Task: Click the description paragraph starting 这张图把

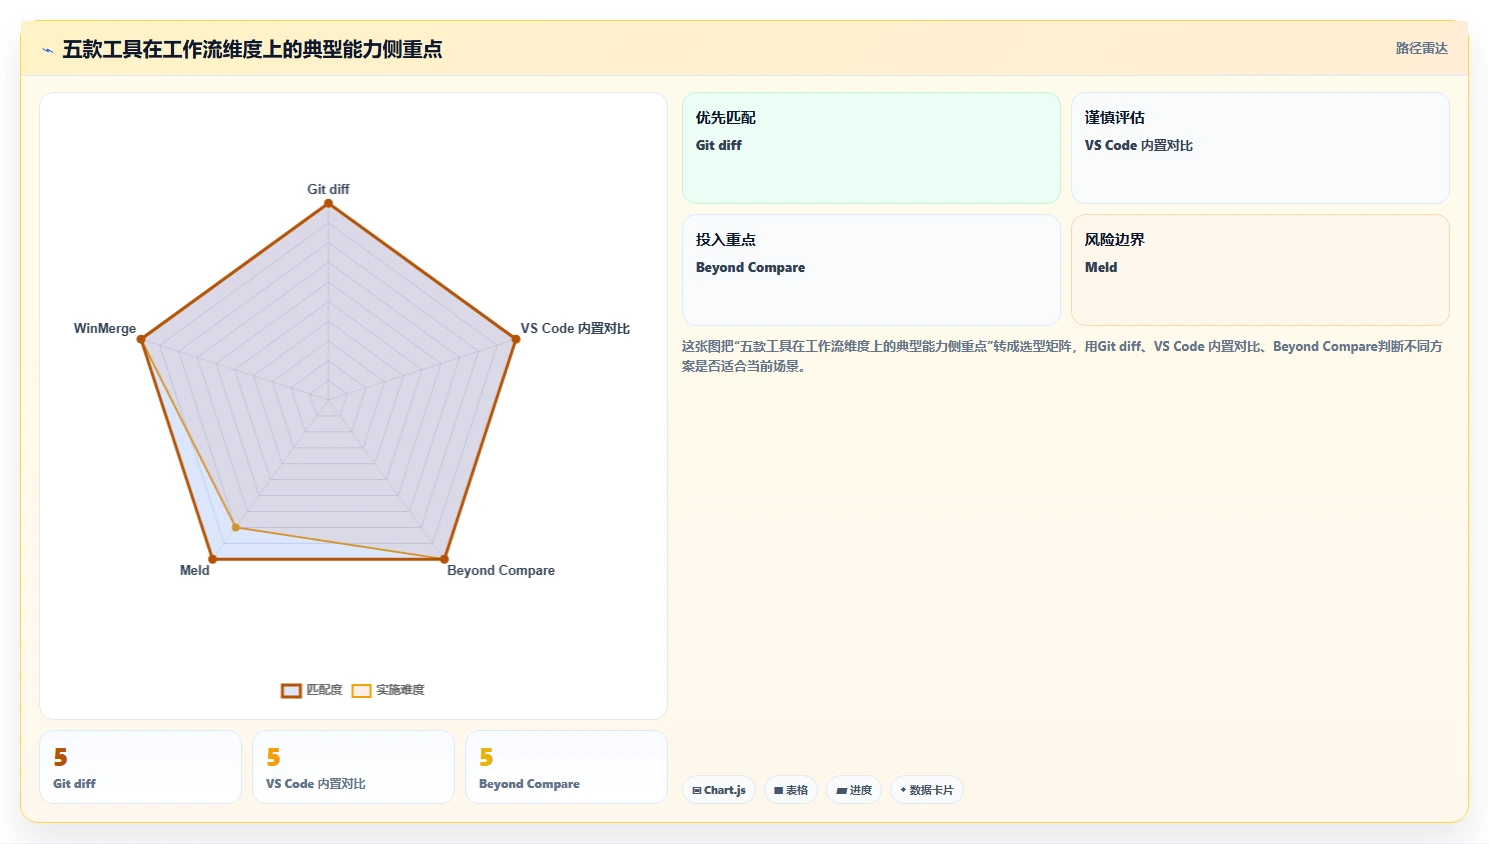Action: click(1062, 356)
